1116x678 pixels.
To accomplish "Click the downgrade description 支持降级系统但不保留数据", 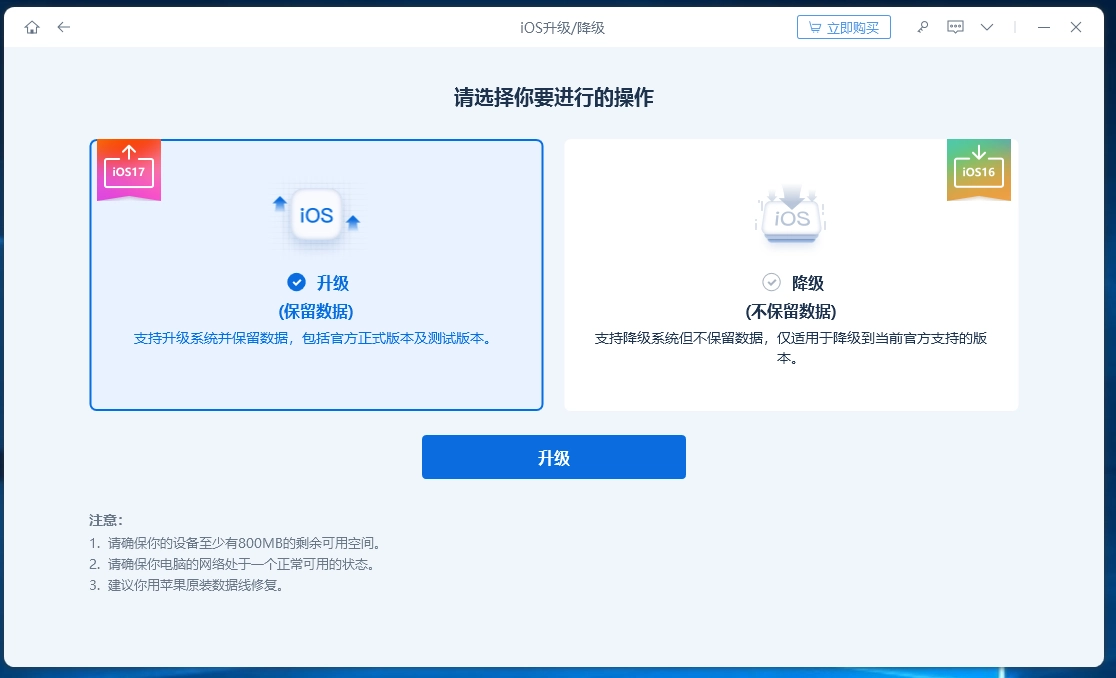I will (791, 348).
